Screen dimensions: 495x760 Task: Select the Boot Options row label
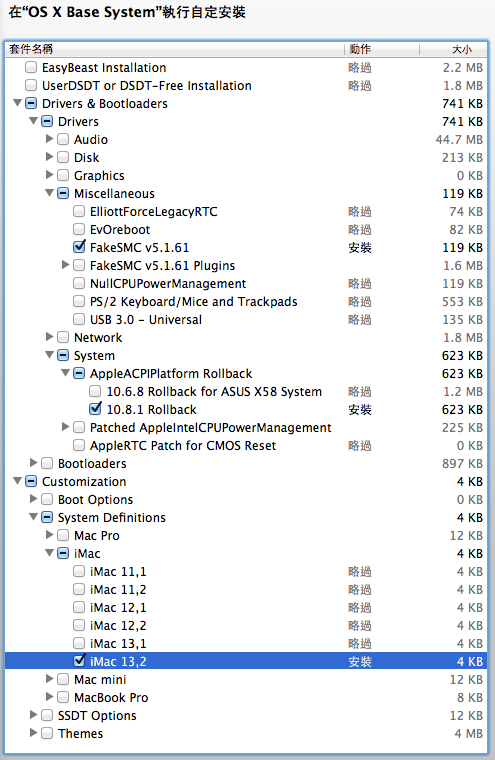96,500
